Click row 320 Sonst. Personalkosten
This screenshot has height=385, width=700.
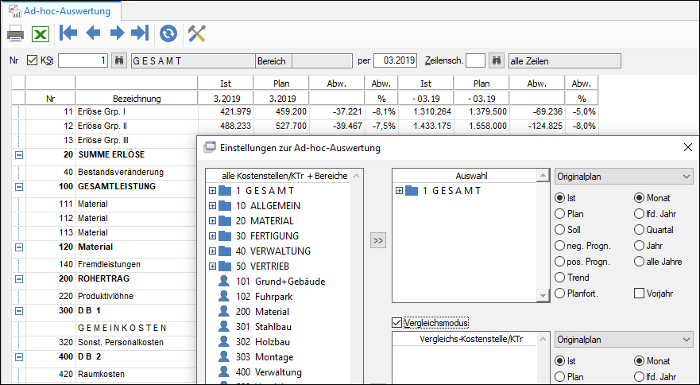click(x=104, y=342)
